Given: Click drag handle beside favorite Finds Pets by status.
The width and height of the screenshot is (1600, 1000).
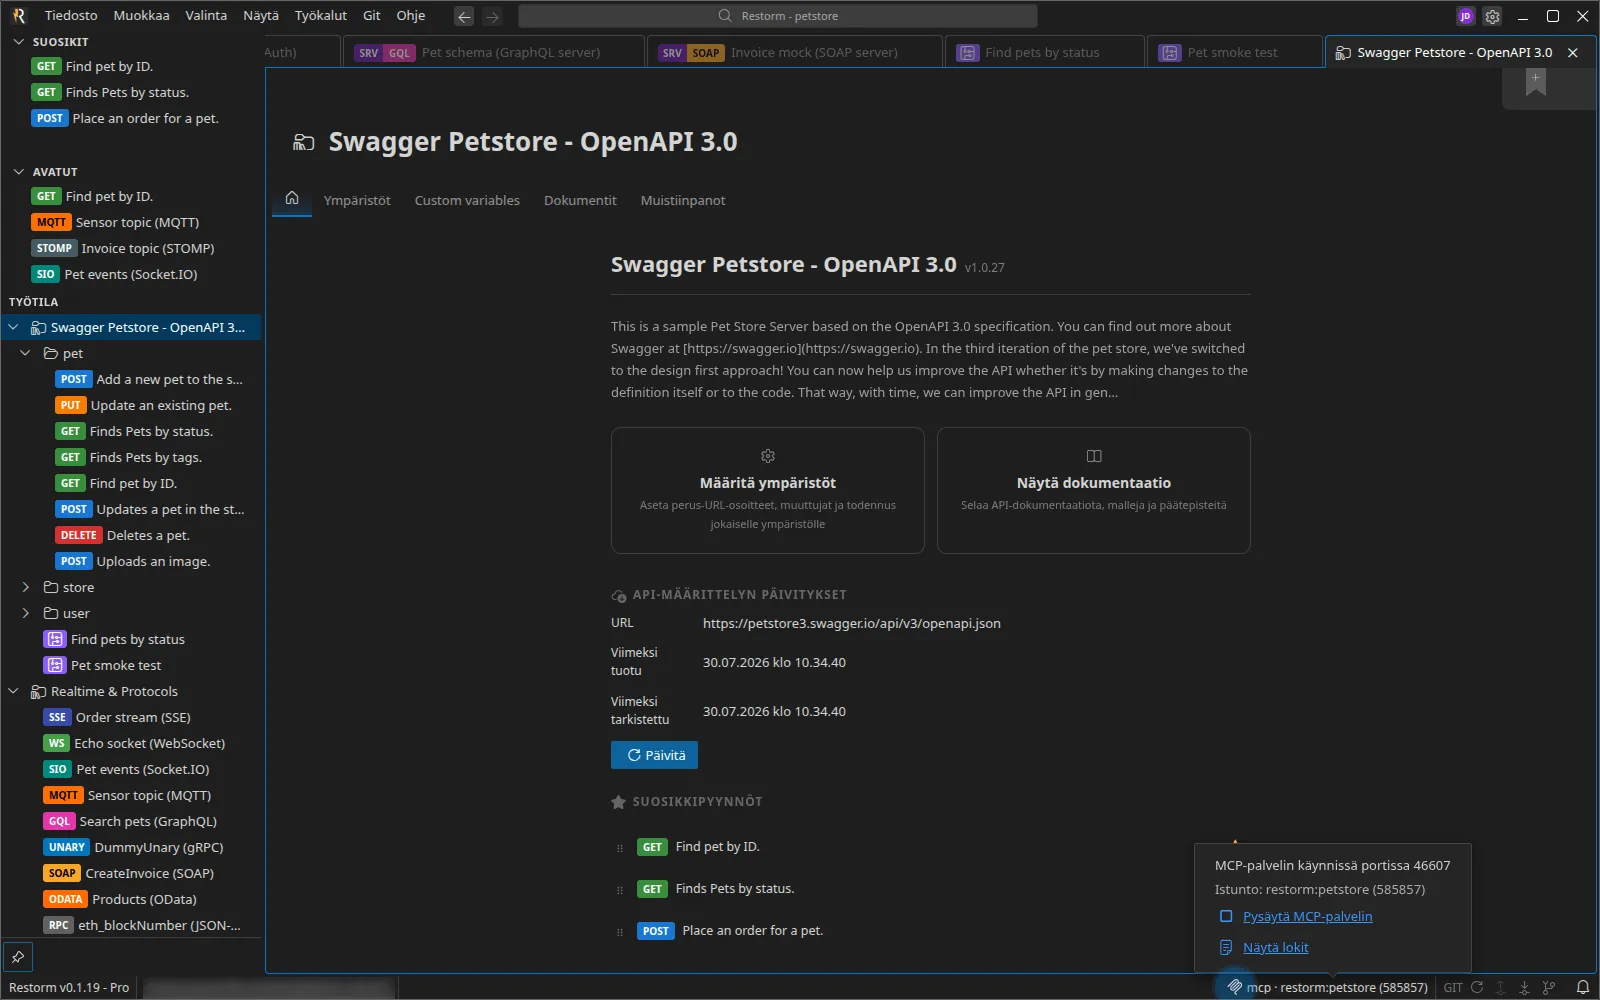Looking at the screenshot, I should [620, 890].
